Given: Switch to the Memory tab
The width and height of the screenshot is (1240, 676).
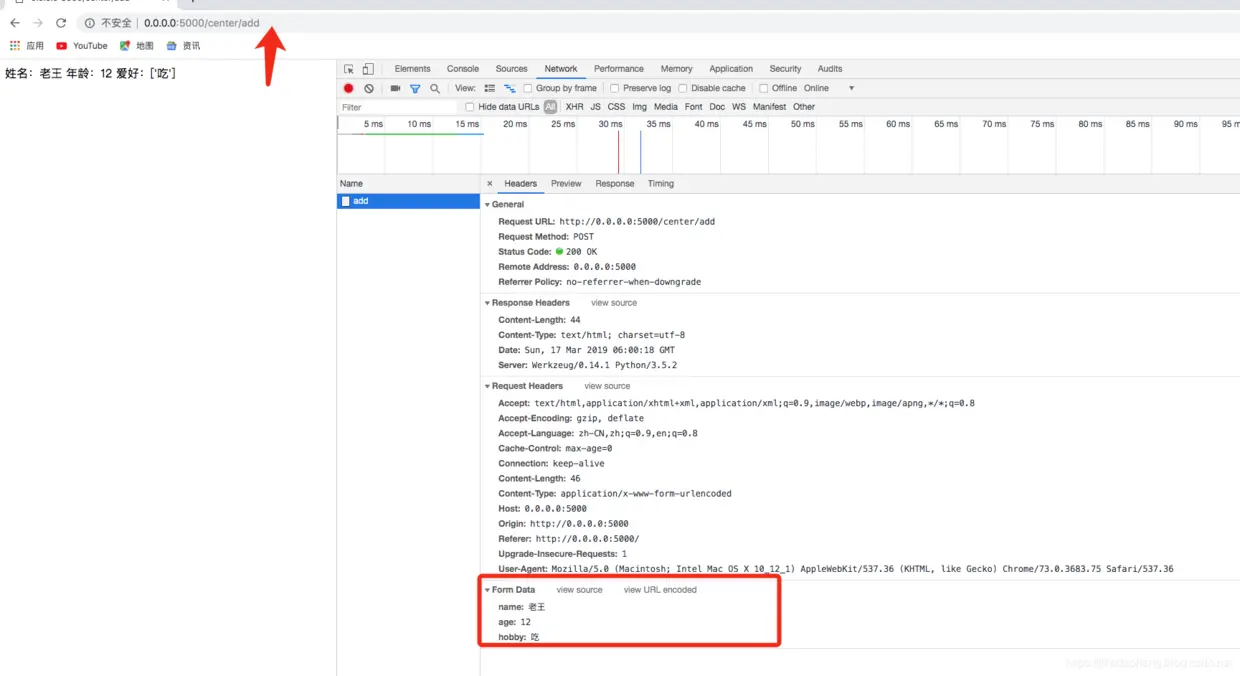Looking at the screenshot, I should click(676, 69).
